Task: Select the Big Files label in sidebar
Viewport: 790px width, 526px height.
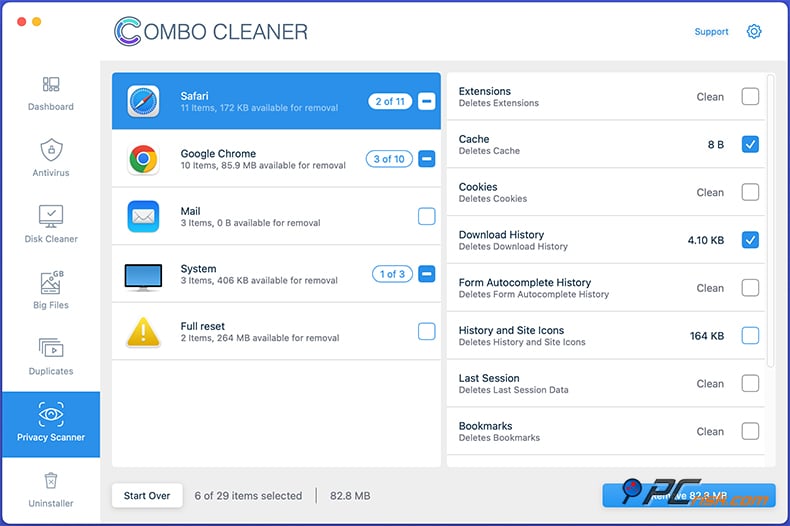Action: (51, 305)
